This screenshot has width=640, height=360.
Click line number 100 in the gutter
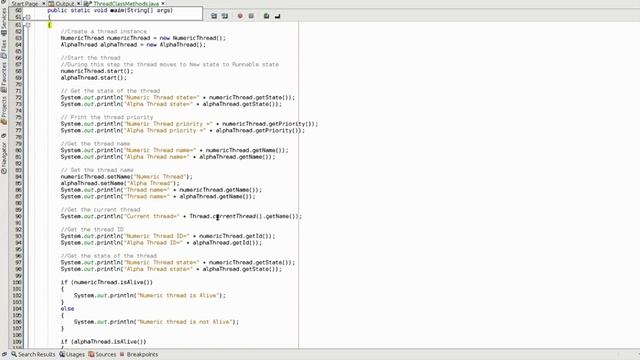click(17, 282)
